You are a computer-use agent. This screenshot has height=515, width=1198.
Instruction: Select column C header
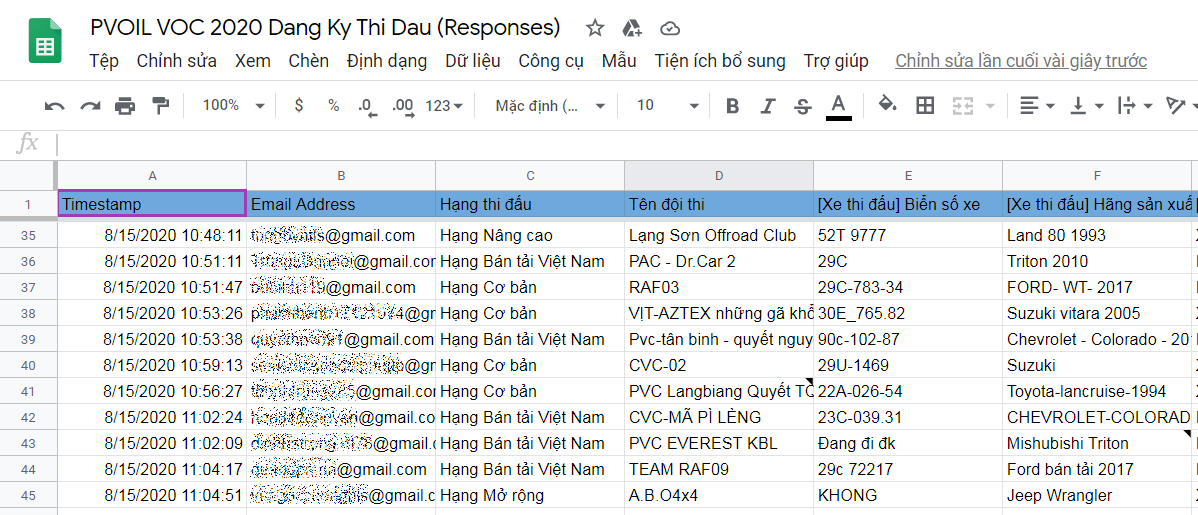(530, 176)
